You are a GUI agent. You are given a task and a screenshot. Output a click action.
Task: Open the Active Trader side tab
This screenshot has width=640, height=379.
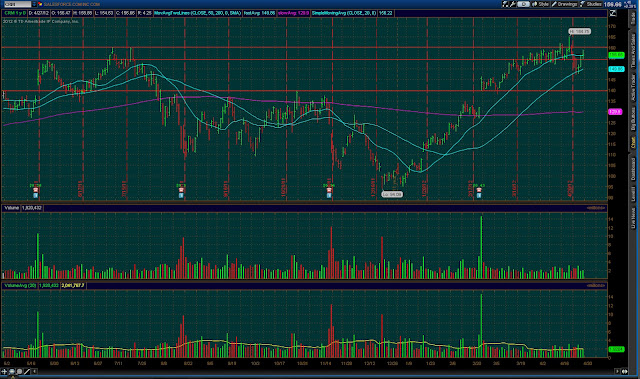tap(633, 87)
